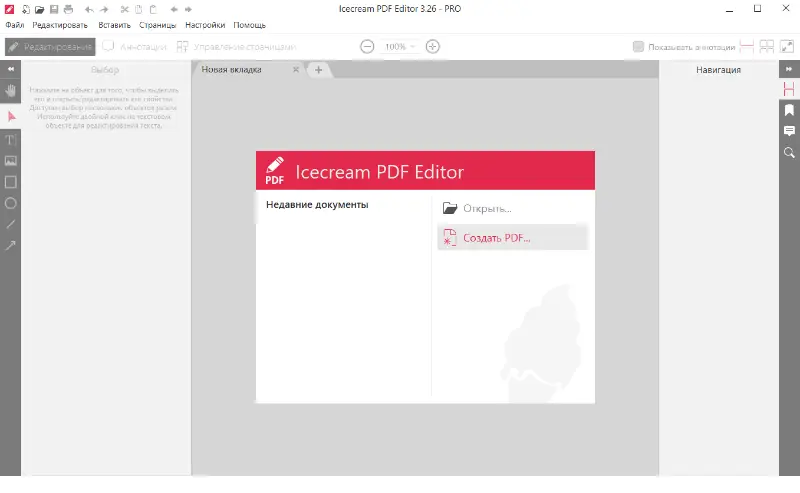The height and width of the screenshot is (493, 800).
Task: Open the 'Настройки' menu
Action: click(205, 25)
